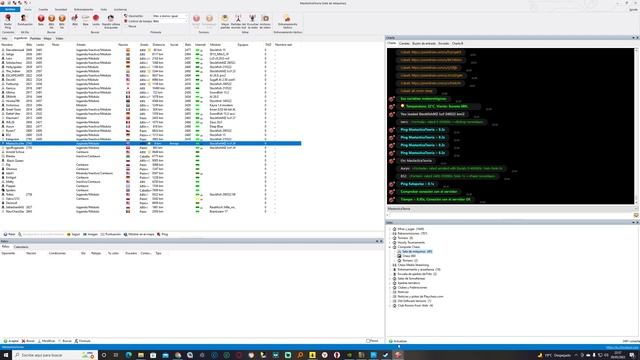Click Aceptar in the Retos panel
Viewport: 640px width, 360px height.
[11, 341]
